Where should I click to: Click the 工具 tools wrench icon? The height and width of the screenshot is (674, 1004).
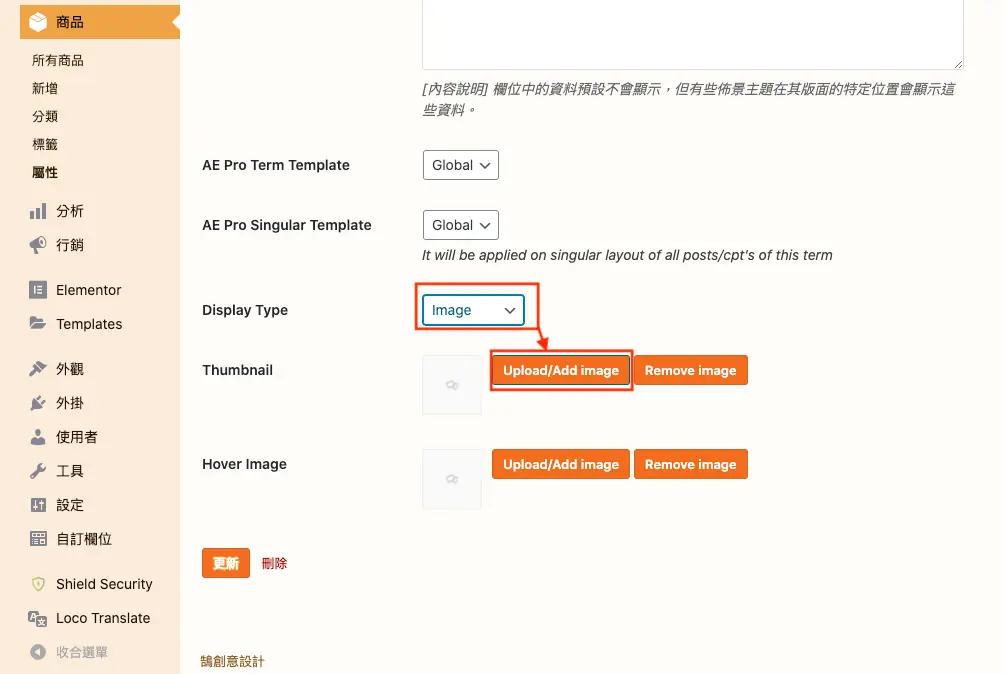pos(38,471)
